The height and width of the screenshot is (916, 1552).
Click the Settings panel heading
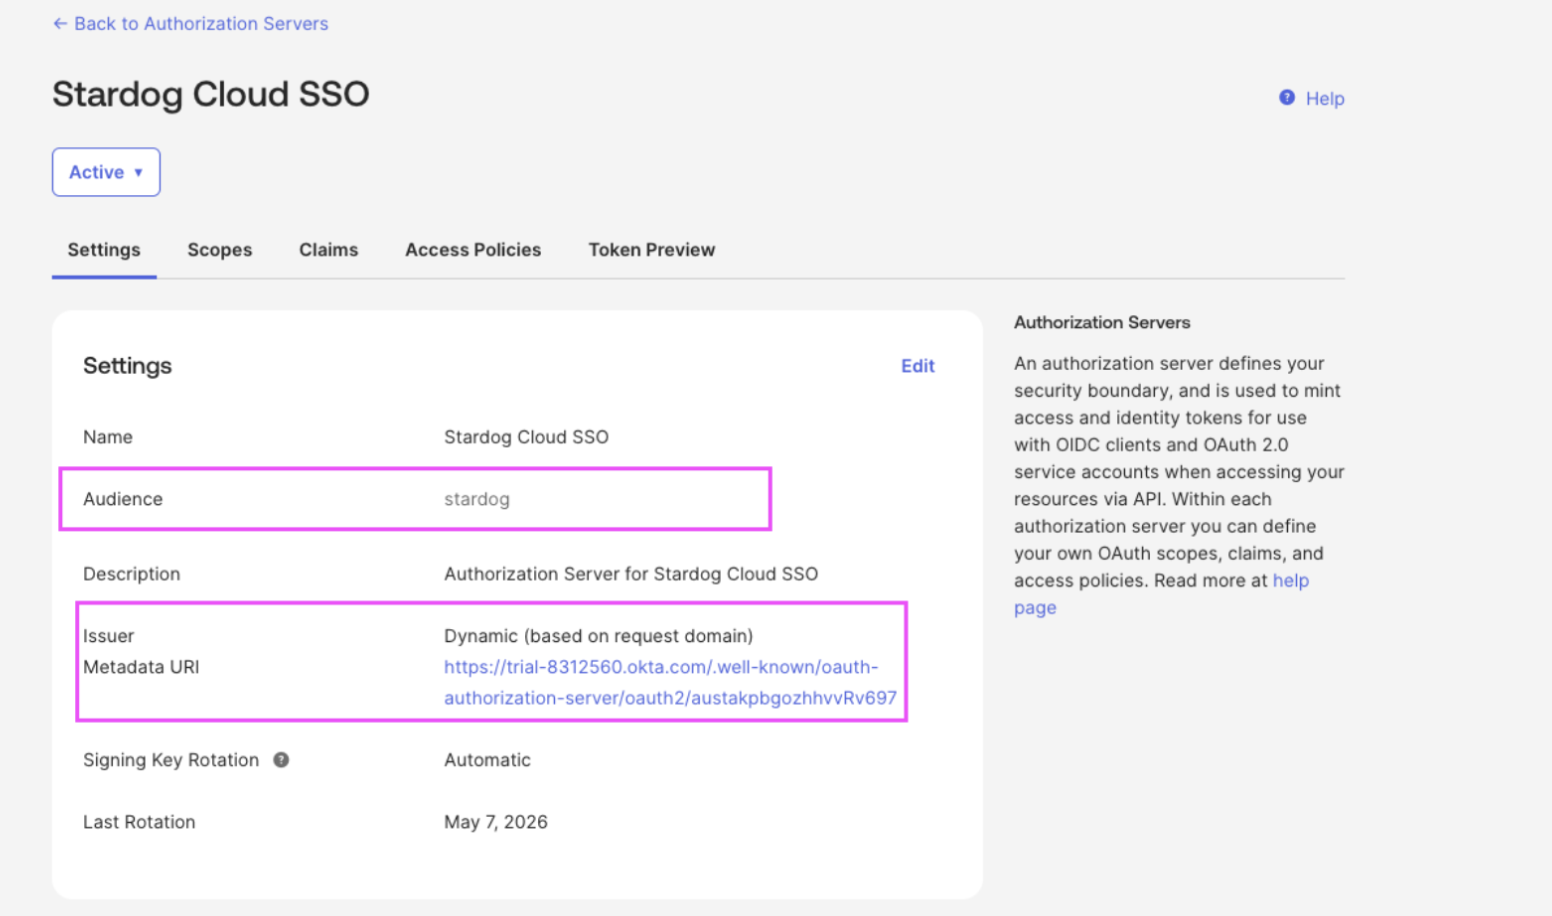(x=127, y=366)
